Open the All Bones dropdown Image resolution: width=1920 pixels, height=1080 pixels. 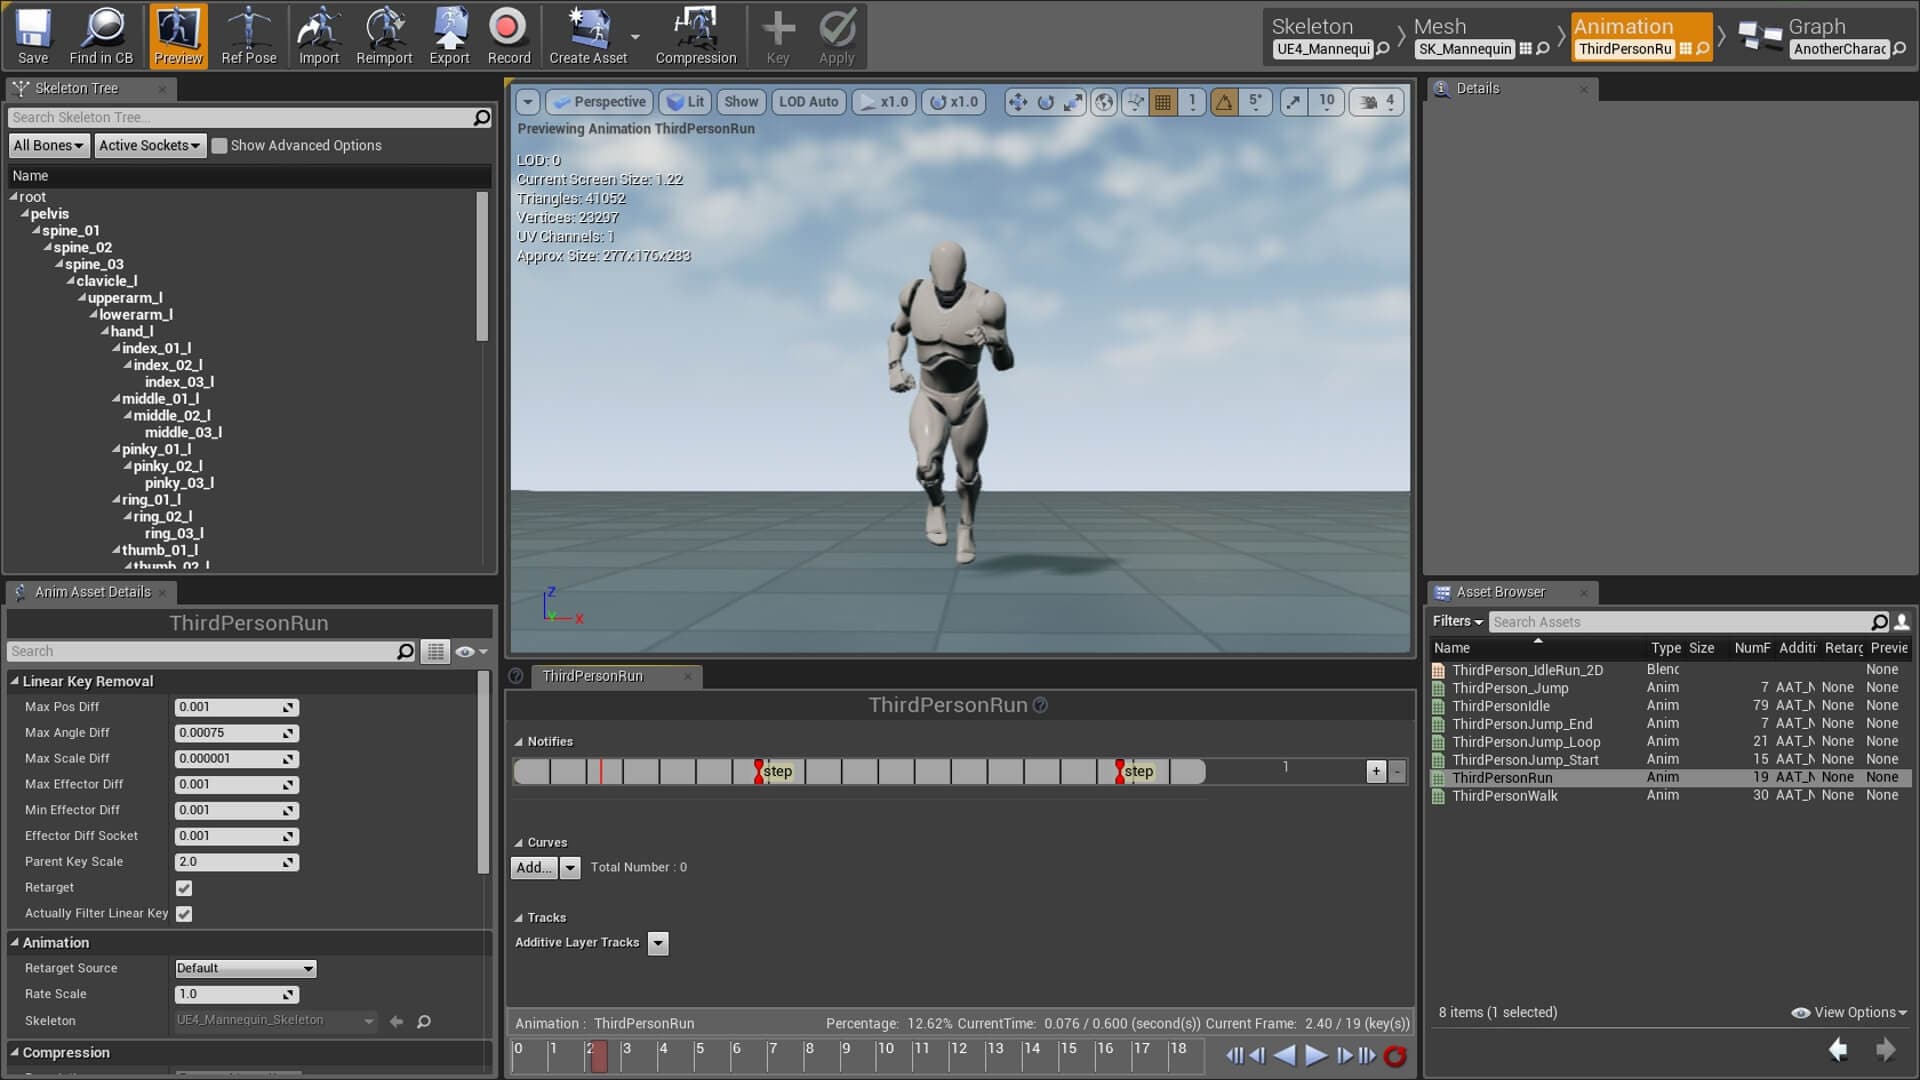pyautogui.click(x=48, y=146)
